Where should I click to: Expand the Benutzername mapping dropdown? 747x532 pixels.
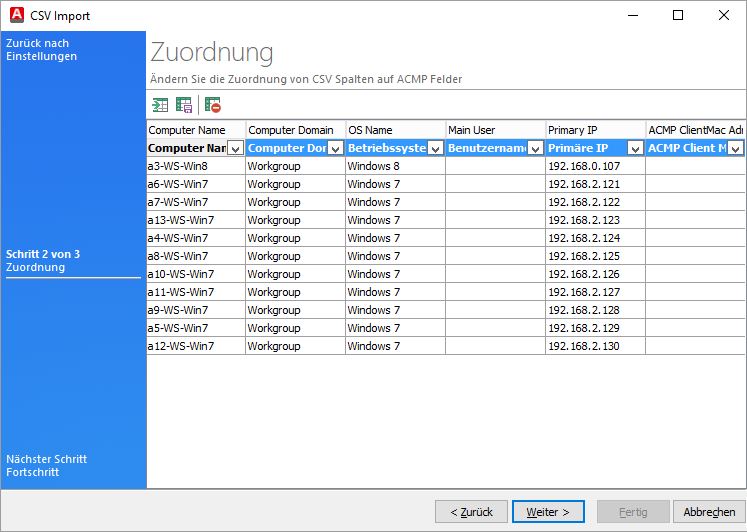coord(535,148)
